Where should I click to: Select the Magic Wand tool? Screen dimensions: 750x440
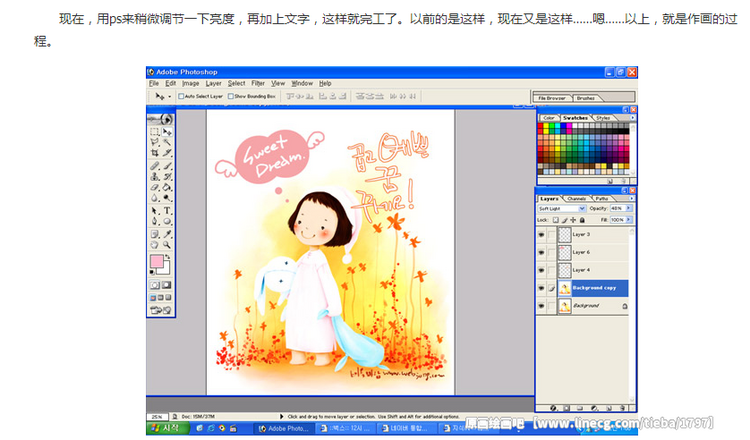pyautogui.click(x=167, y=142)
